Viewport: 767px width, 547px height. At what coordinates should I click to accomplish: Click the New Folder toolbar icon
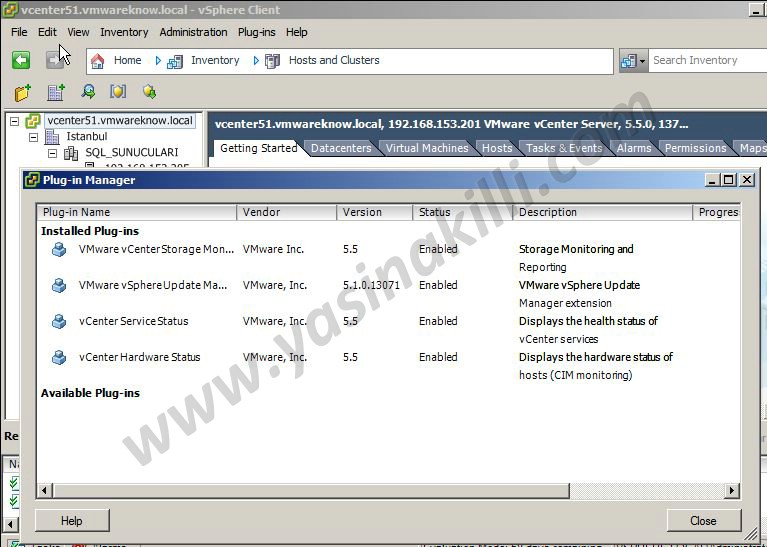click(x=23, y=92)
